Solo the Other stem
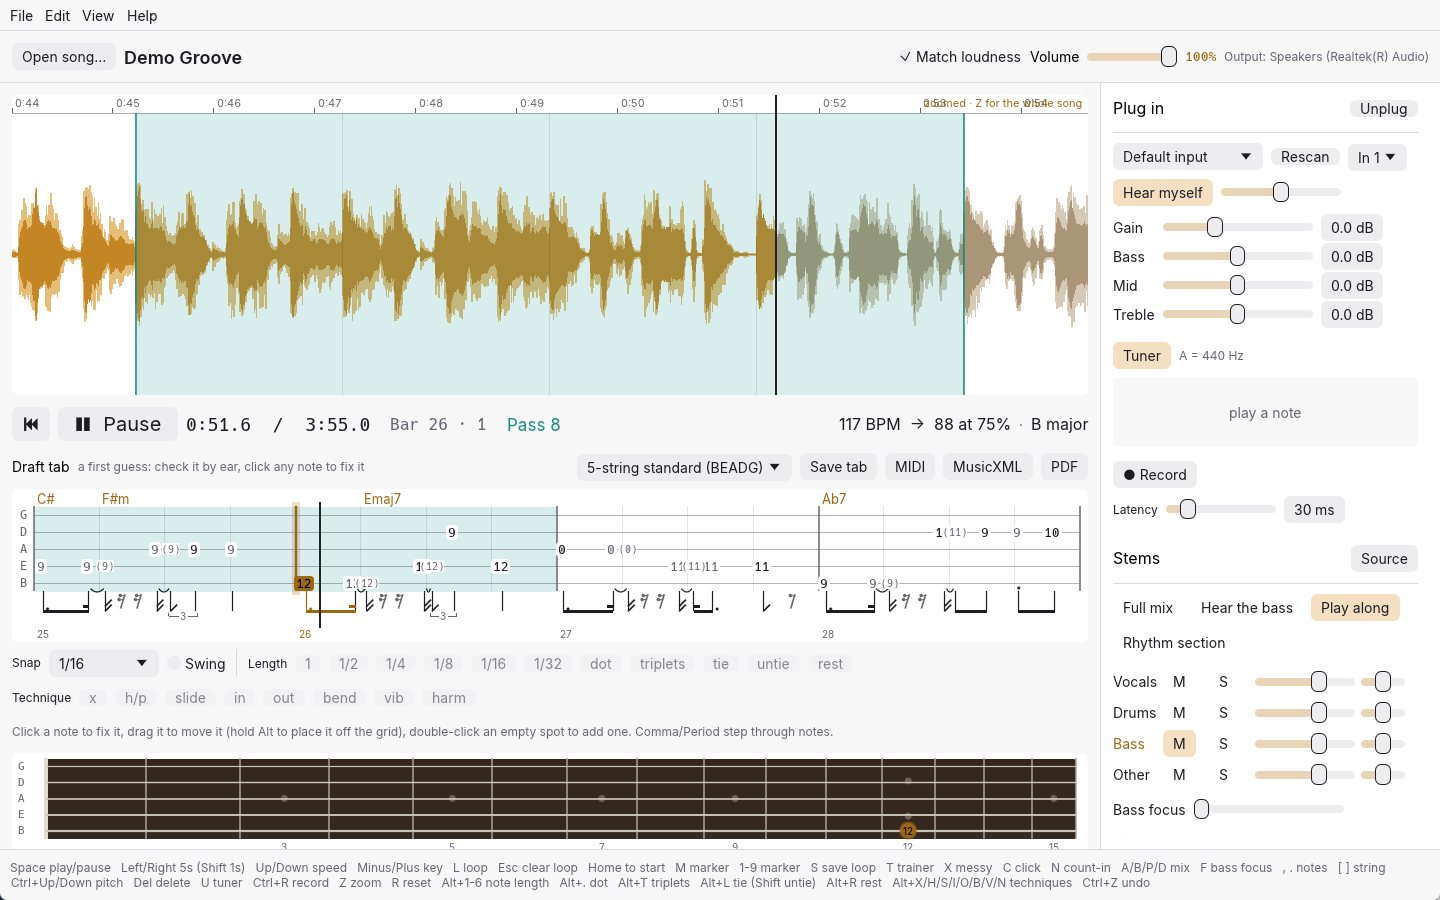The image size is (1440, 900). (x=1223, y=775)
